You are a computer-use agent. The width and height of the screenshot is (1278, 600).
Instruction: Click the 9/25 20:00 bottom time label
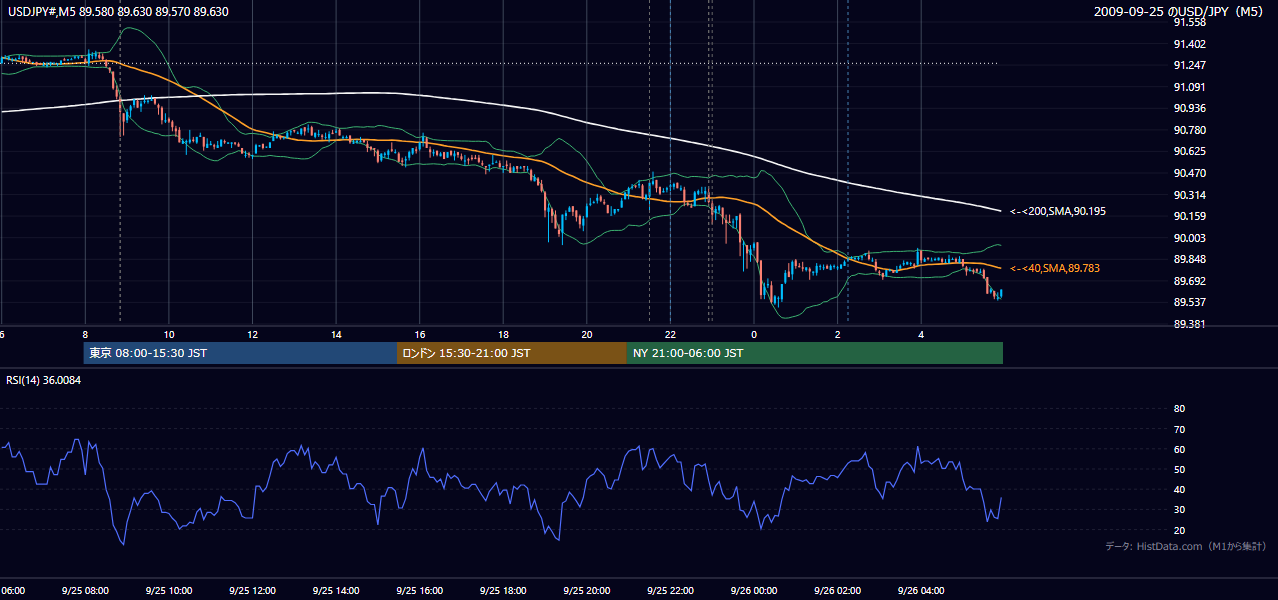point(587,591)
